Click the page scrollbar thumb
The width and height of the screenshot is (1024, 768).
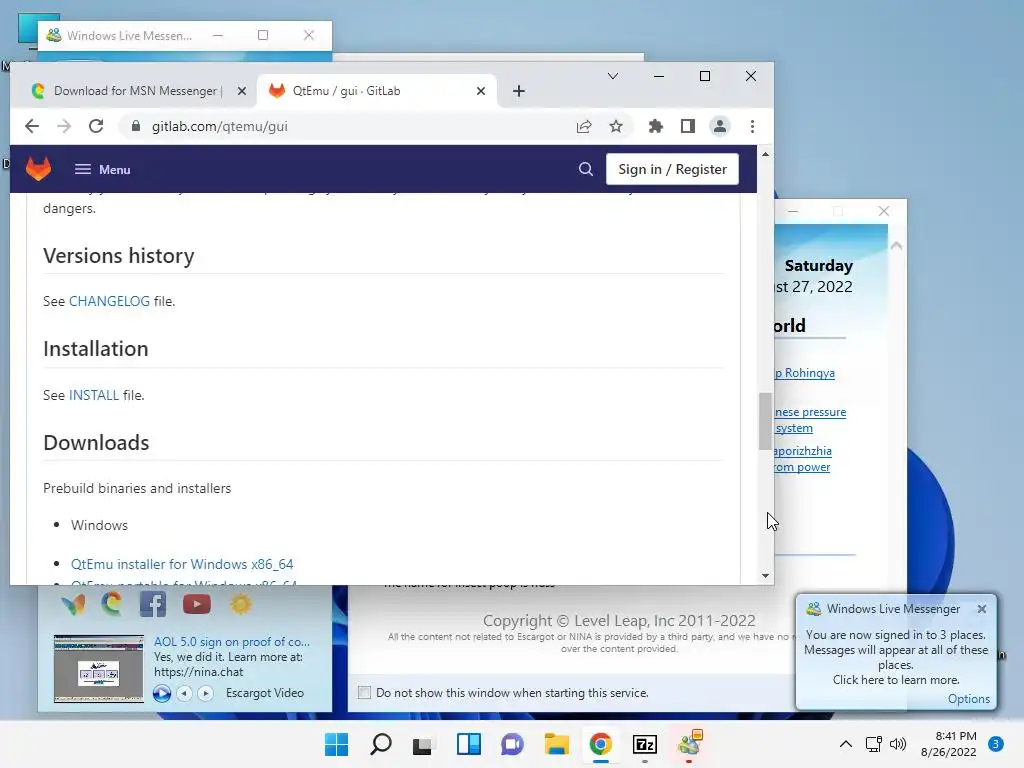pos(765,421)
